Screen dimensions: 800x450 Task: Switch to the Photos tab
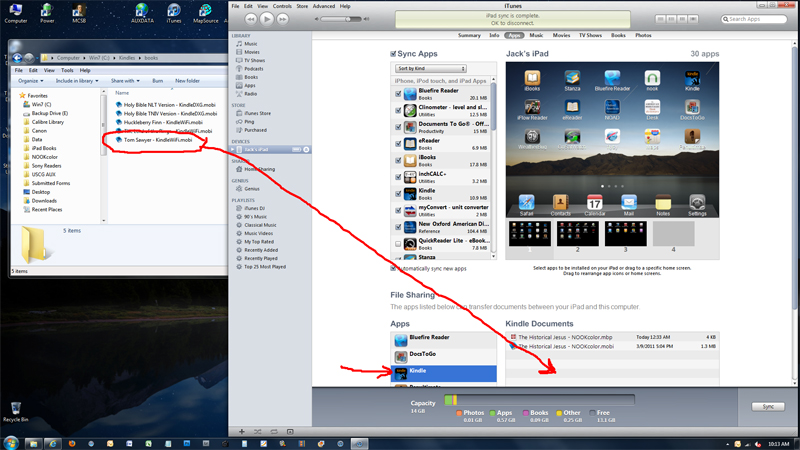643,35
